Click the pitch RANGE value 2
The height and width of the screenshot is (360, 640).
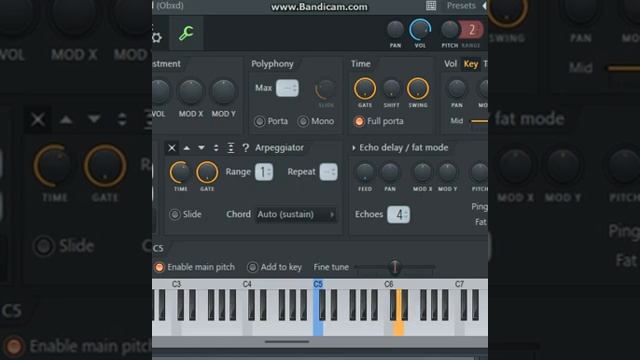point(472,30)
